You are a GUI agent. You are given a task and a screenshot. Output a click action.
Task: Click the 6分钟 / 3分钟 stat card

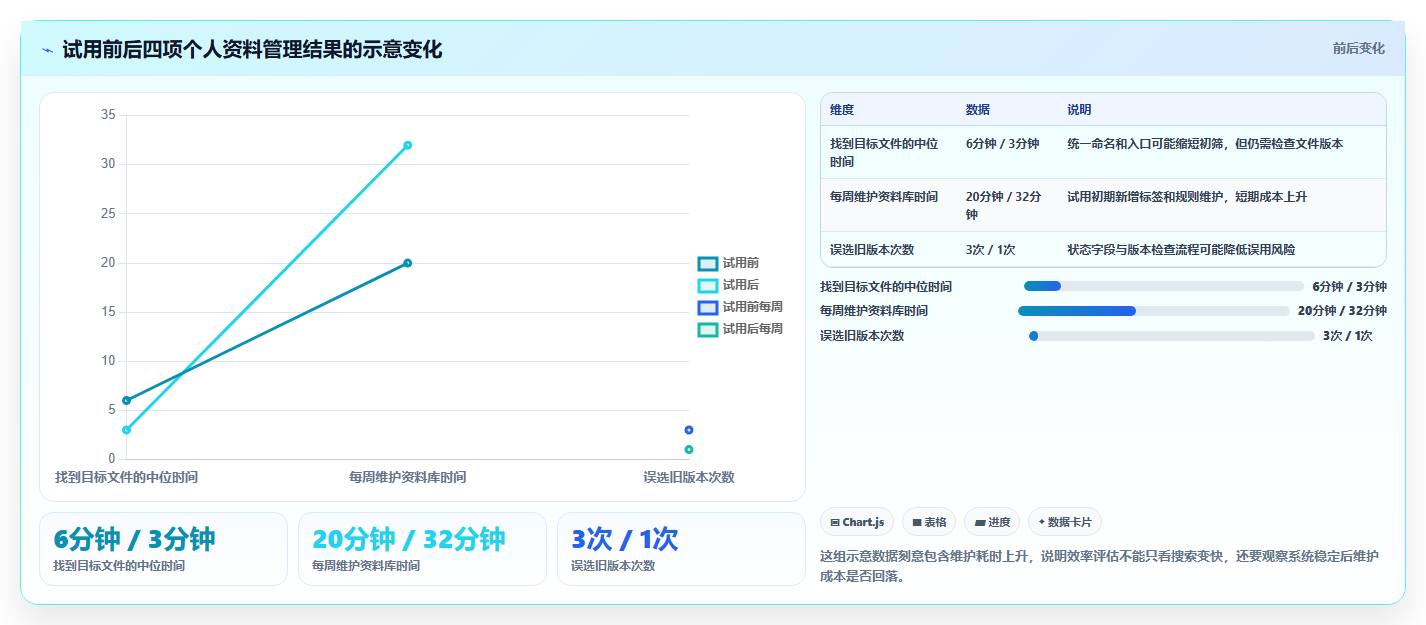click(x=163, y=549)
